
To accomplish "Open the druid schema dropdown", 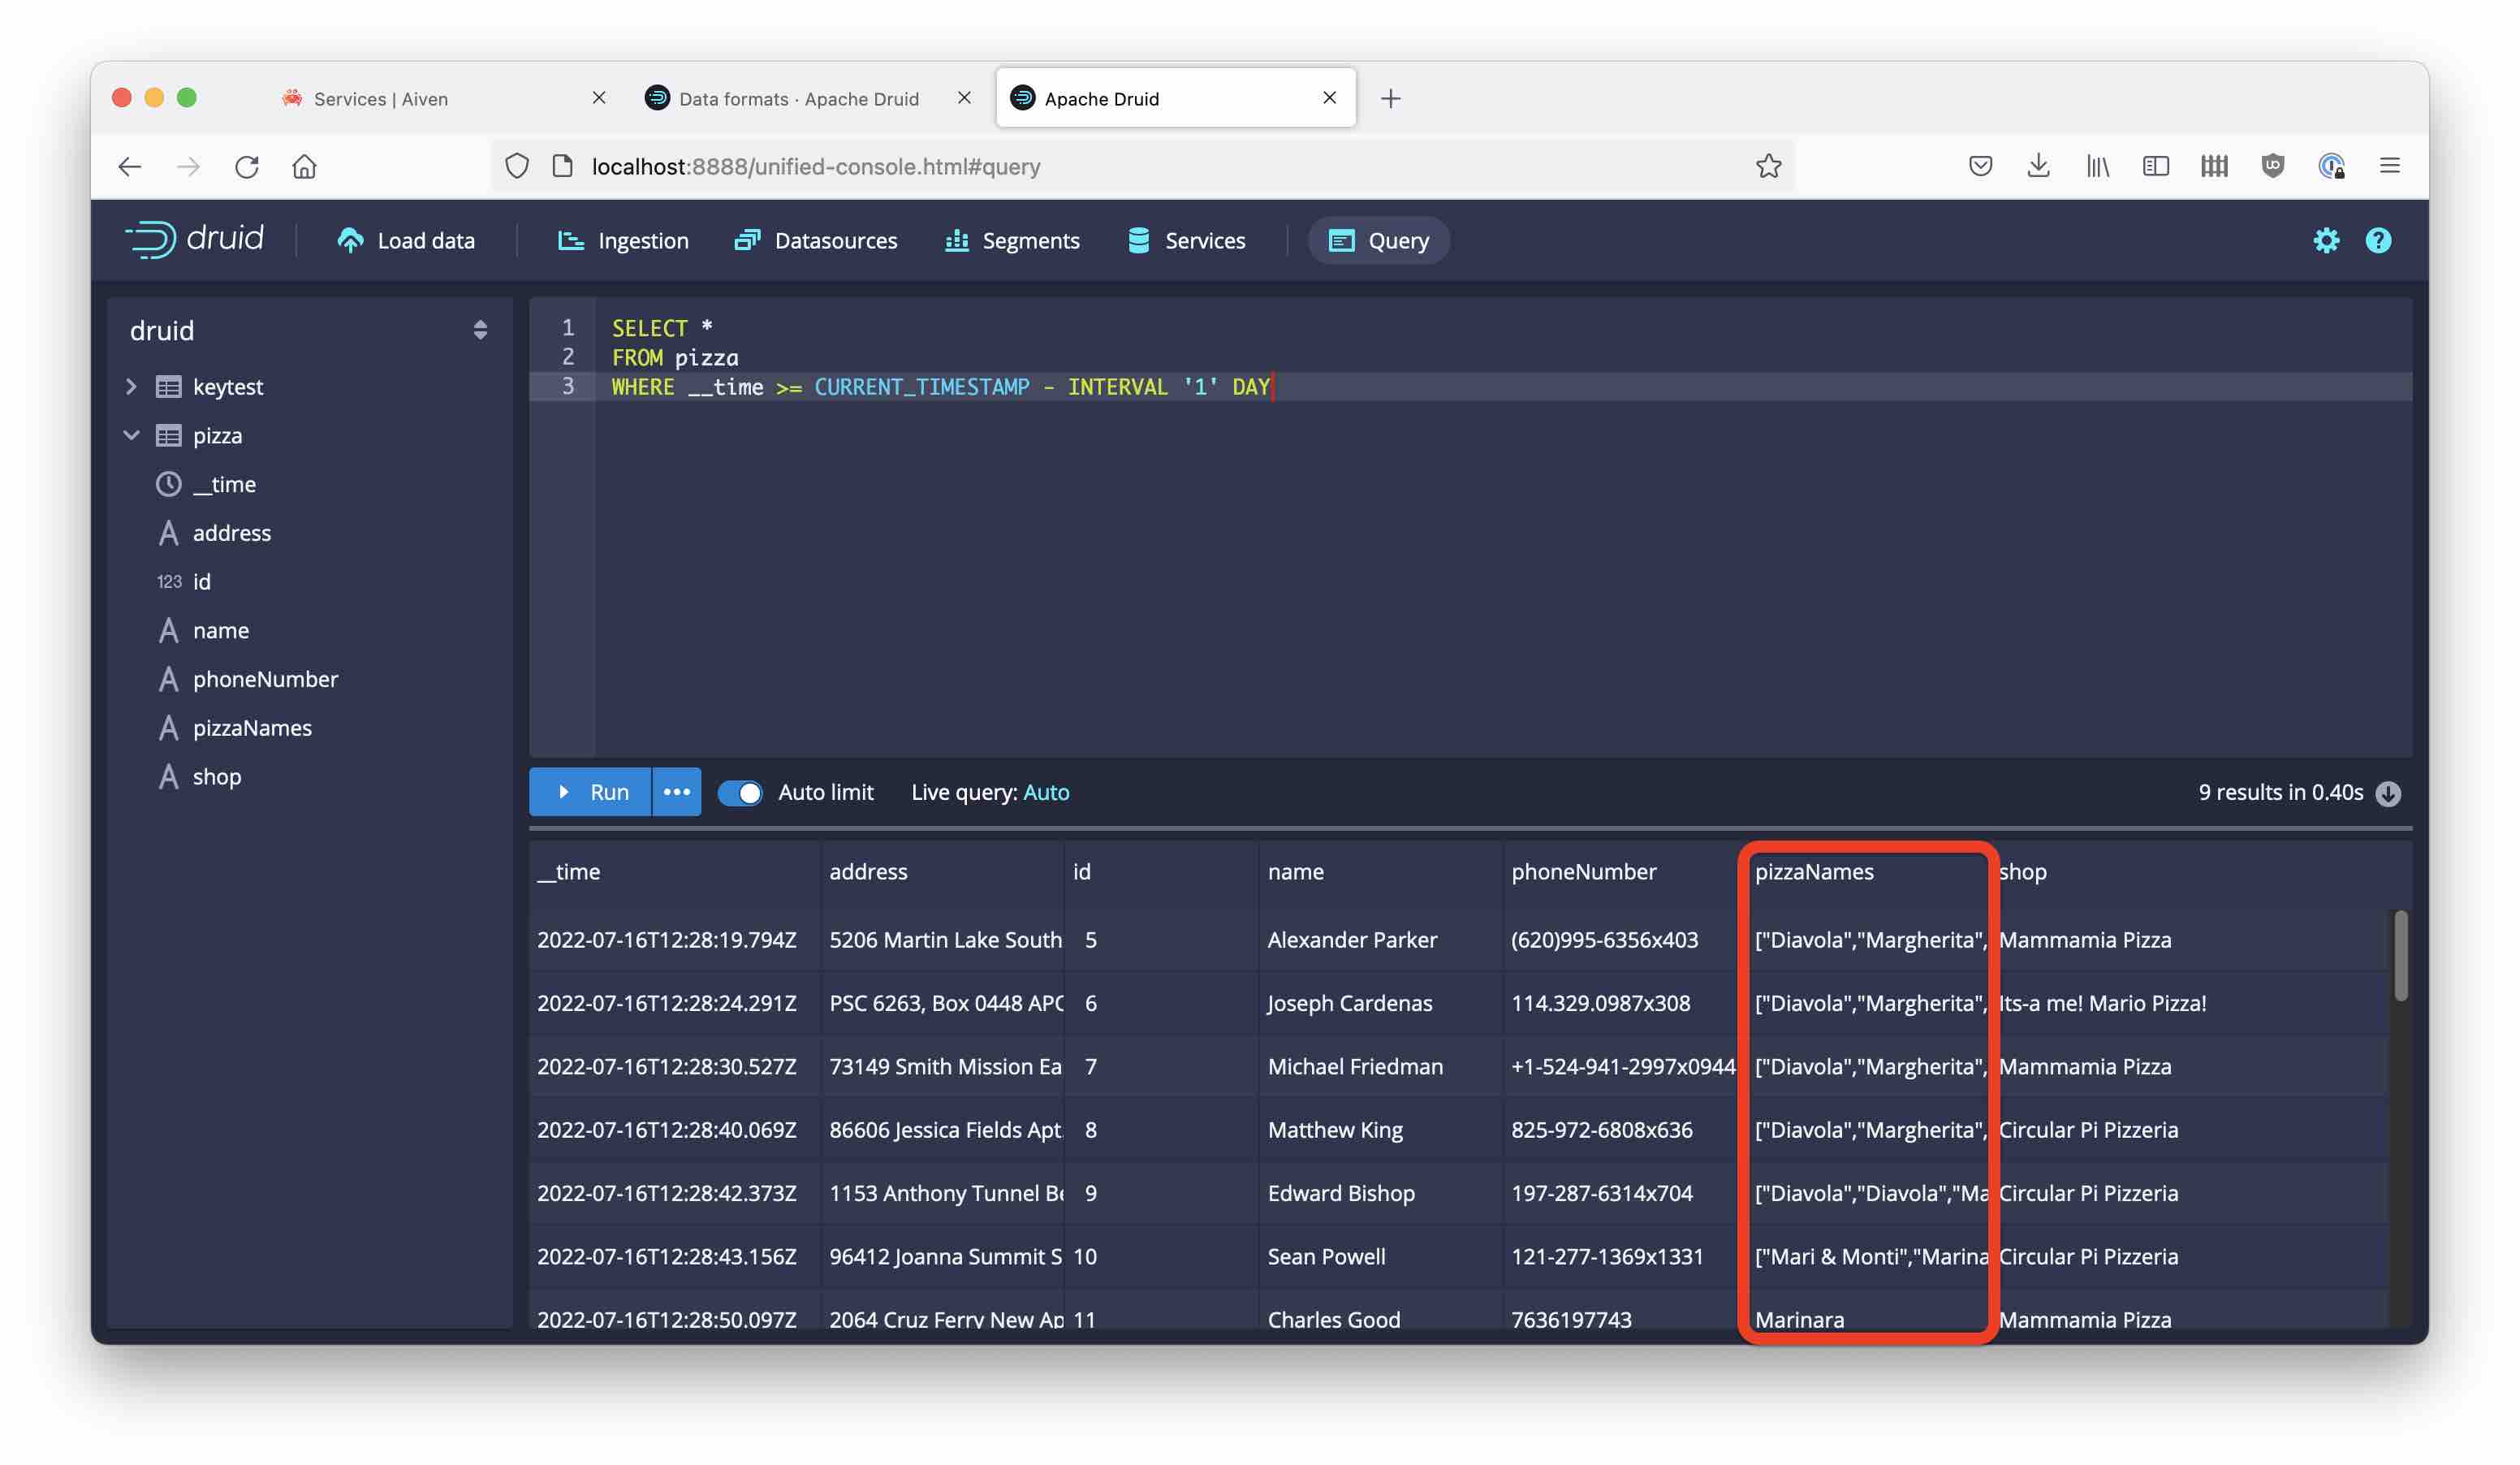I will [x=480, y=330].
